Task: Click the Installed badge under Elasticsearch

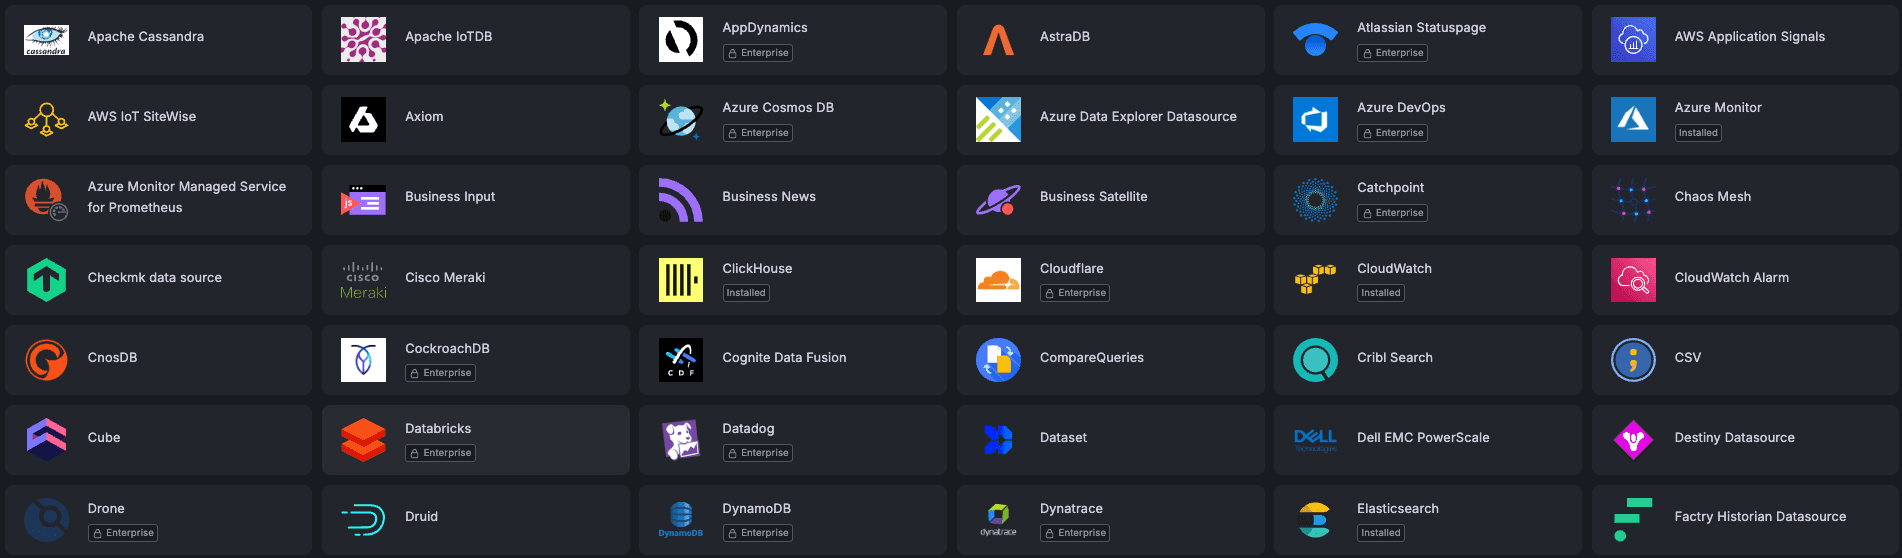Action: 1381,533
